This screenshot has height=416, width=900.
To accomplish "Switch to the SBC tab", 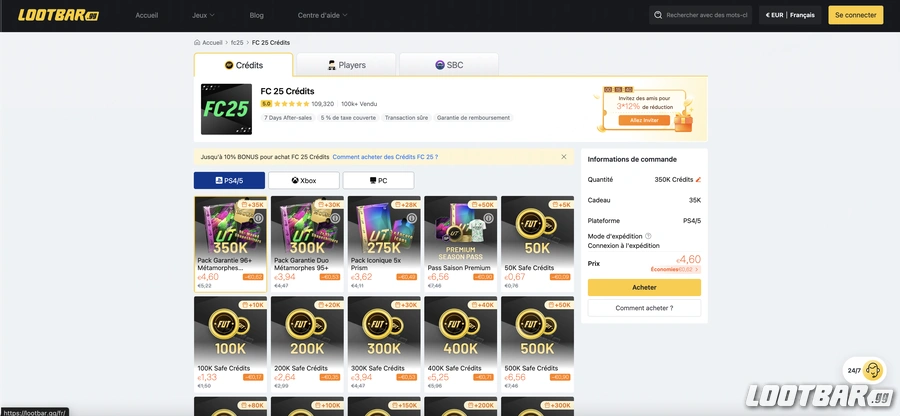I will 449,65.
